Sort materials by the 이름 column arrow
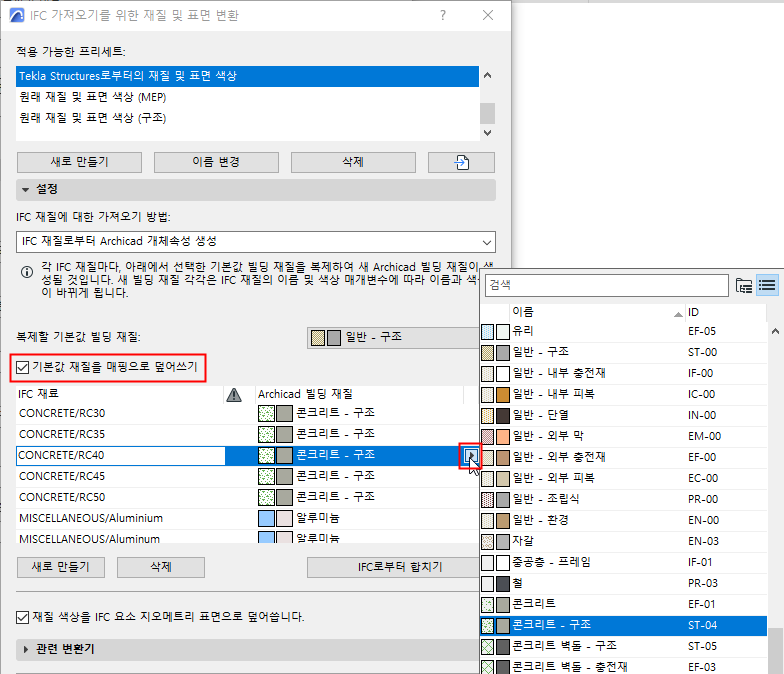Screen dimensions: 784x674 tap(678, 314)
